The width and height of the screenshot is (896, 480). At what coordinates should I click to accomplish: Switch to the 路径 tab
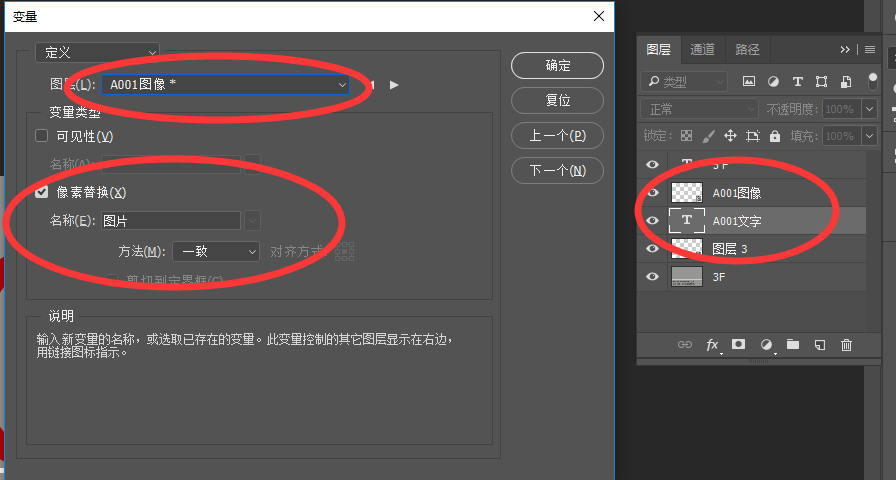(x=747, y=49)
